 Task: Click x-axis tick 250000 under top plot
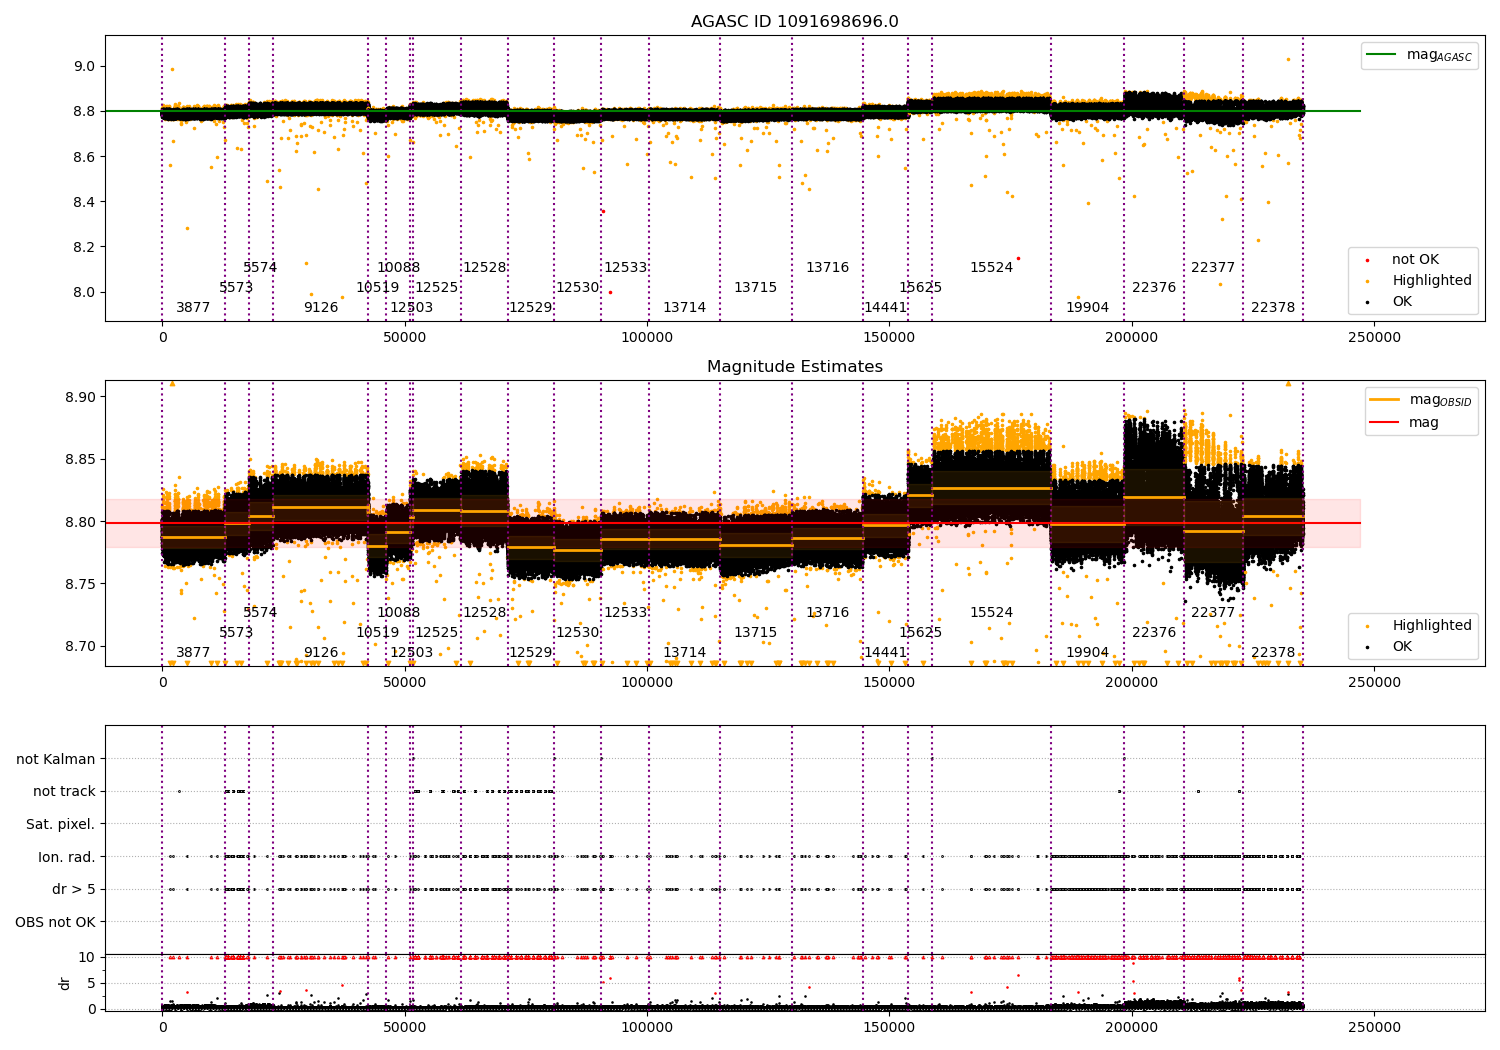tap(1374, 338)
